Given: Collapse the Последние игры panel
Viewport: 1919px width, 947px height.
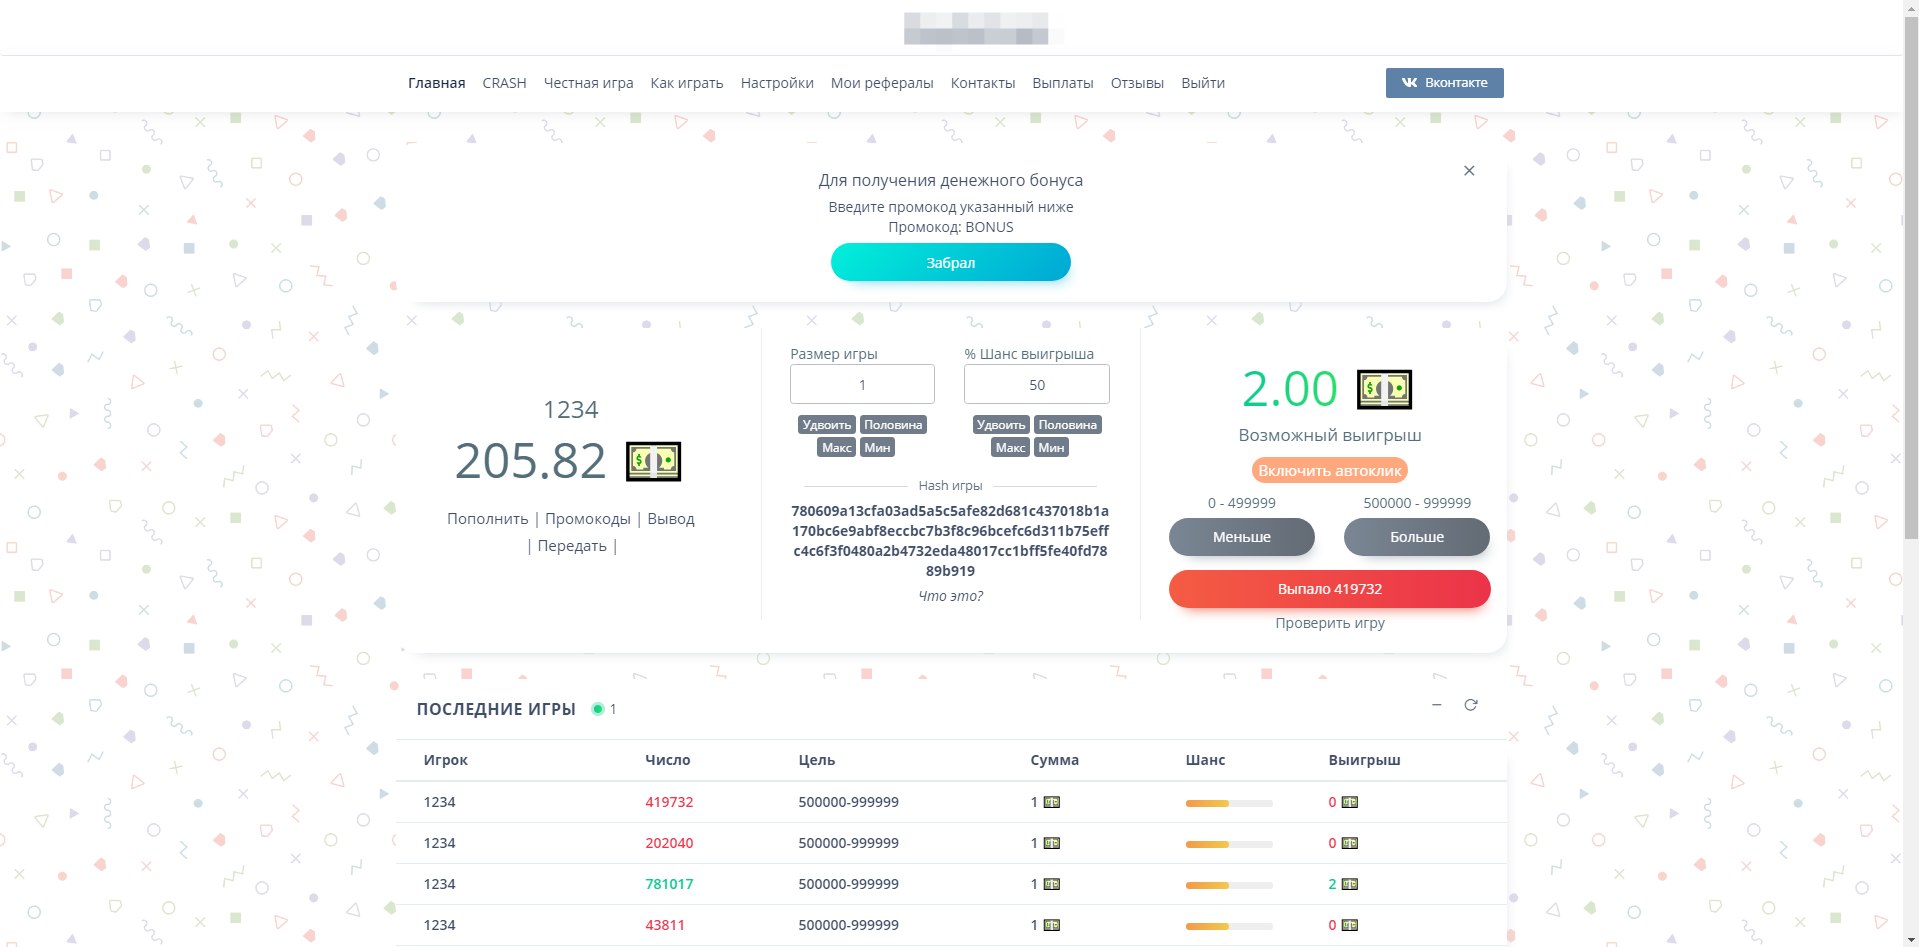Looking at the screenshot, I should (1436, 705).
